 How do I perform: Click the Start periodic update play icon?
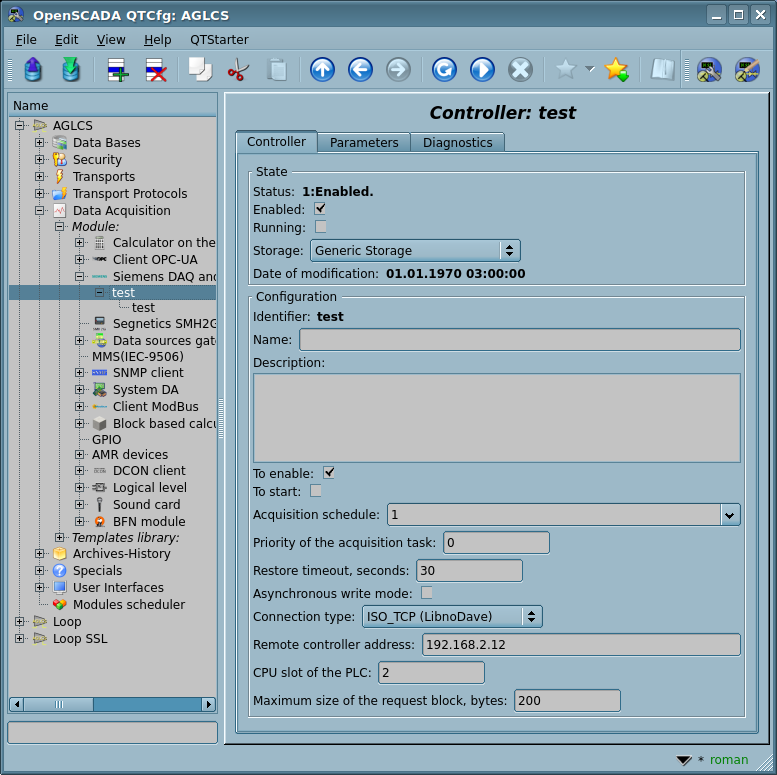point(482,70)
